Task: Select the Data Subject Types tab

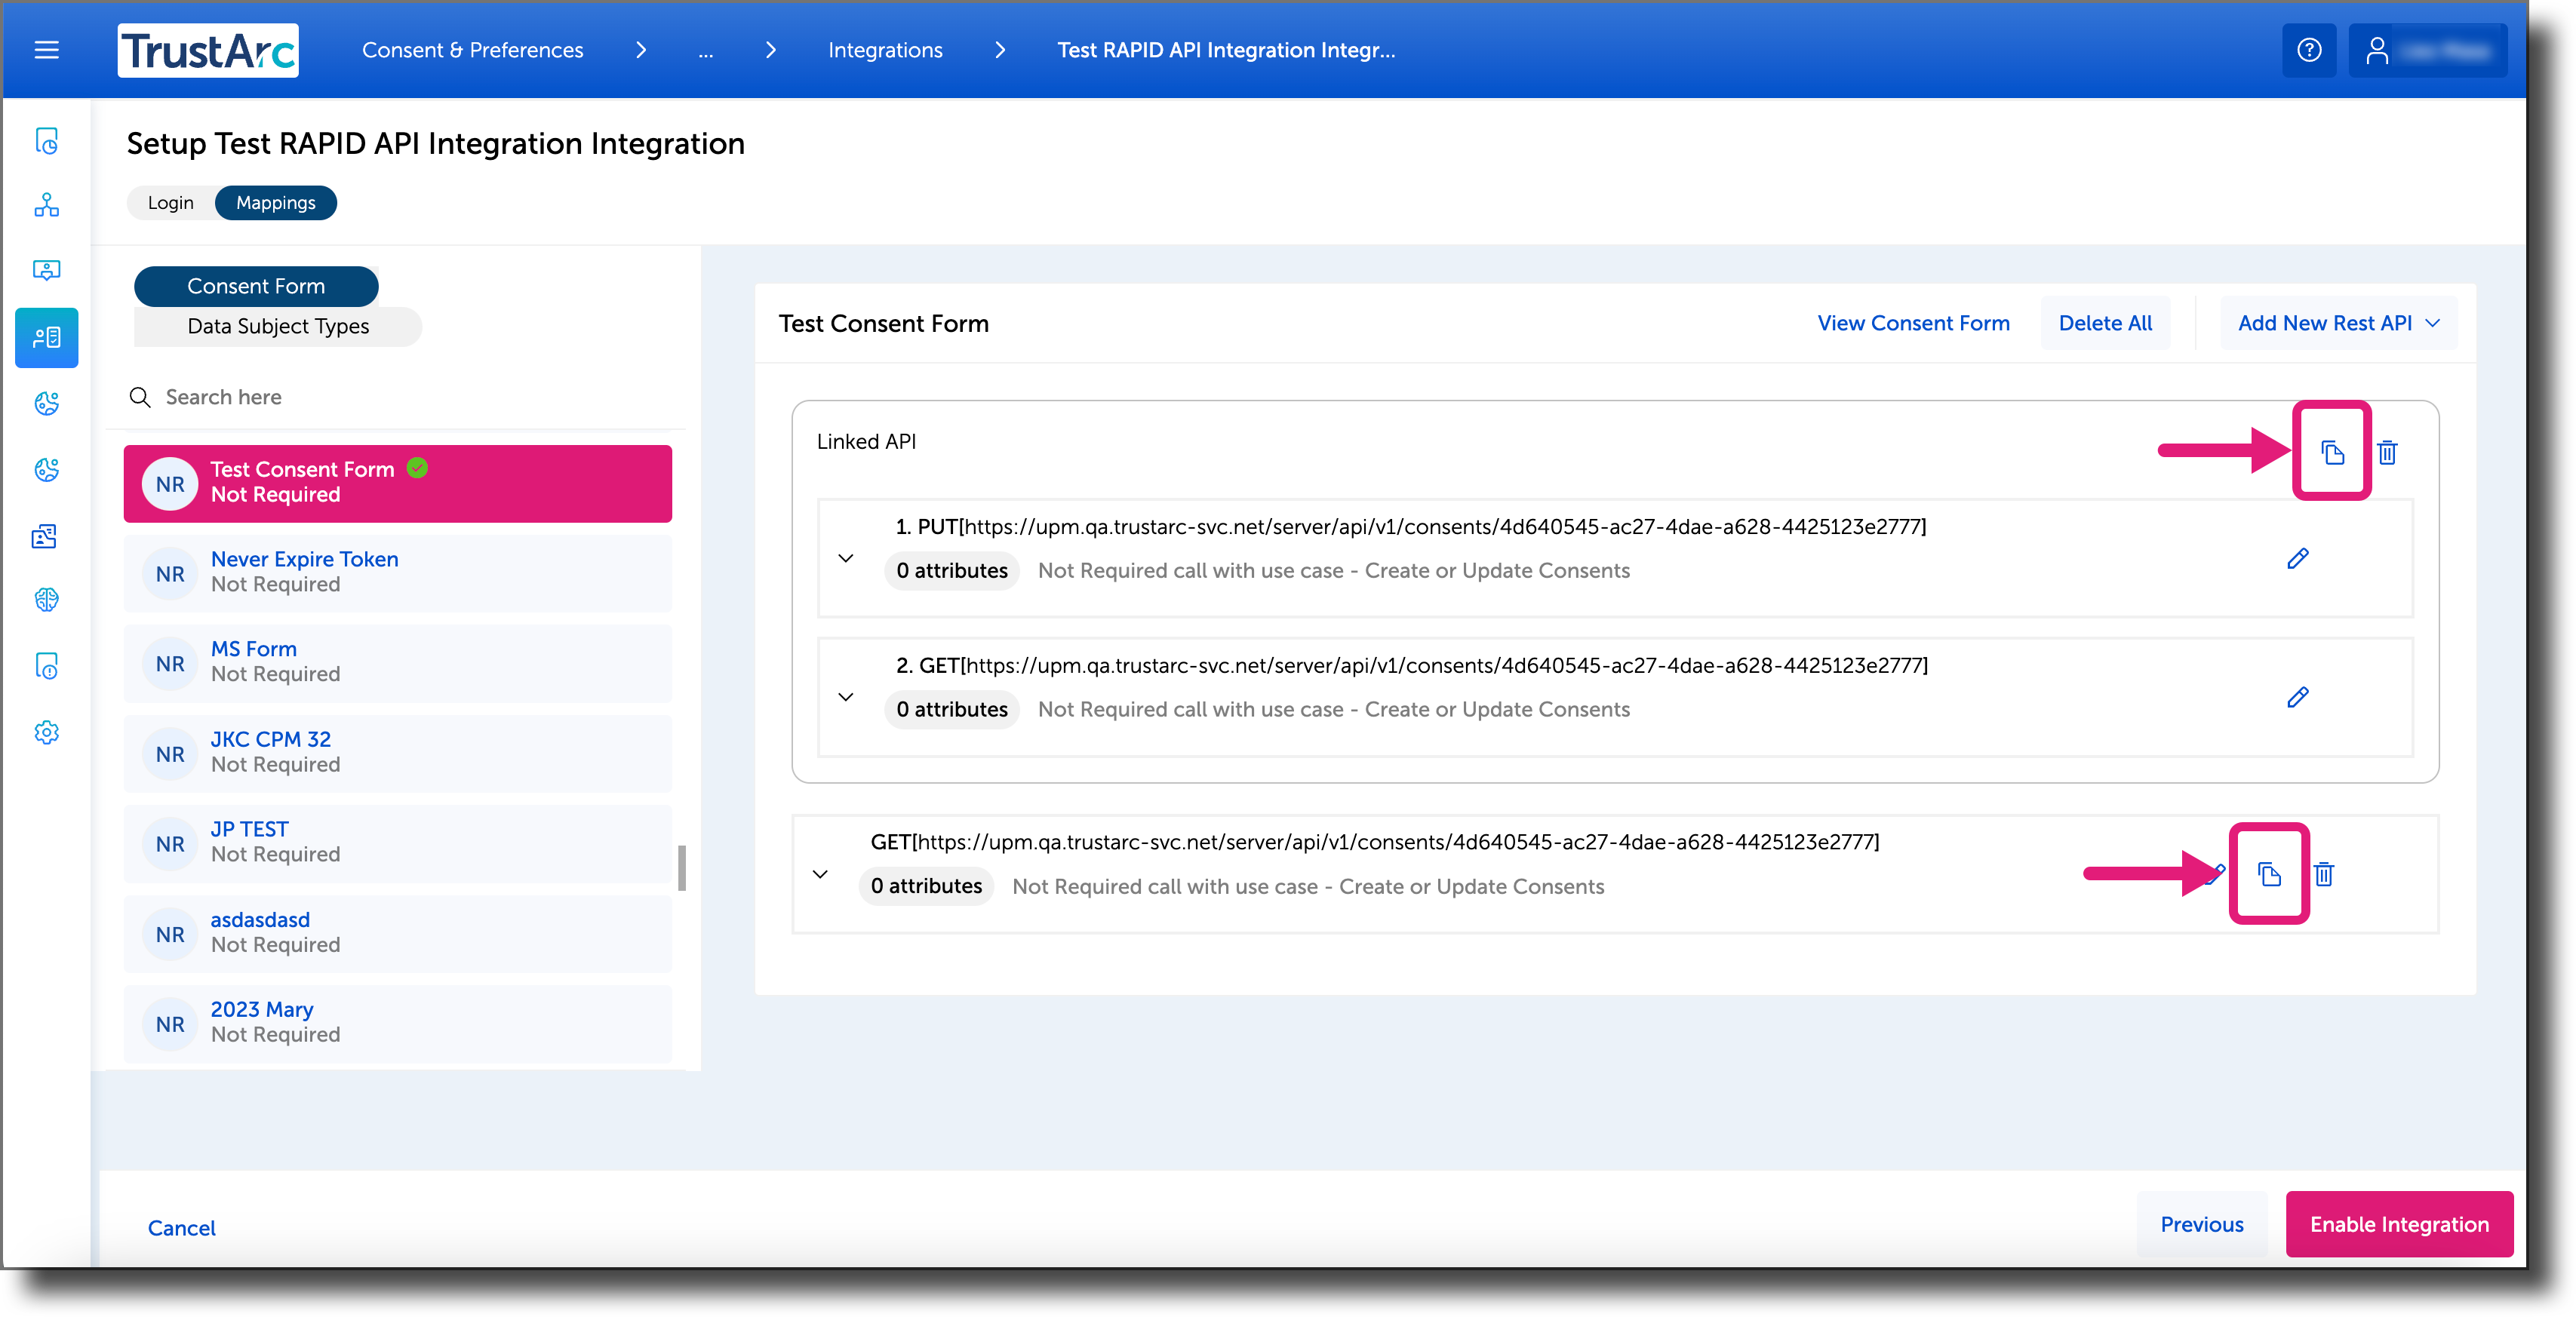Action: point(278,326)
